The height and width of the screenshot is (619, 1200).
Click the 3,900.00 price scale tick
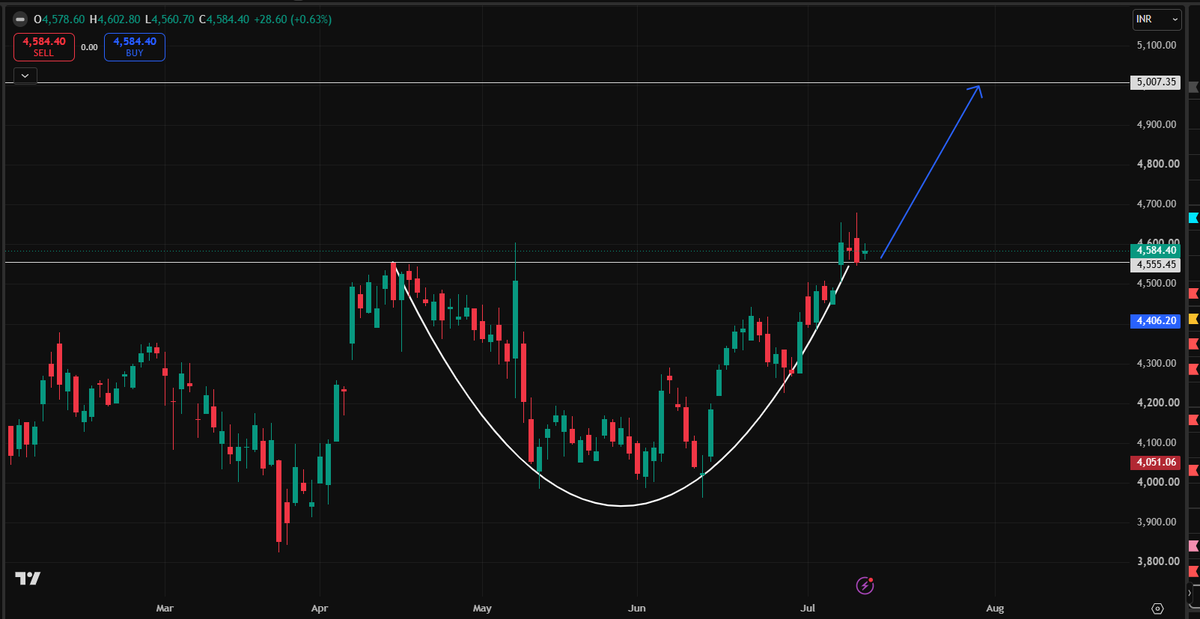1156,522
